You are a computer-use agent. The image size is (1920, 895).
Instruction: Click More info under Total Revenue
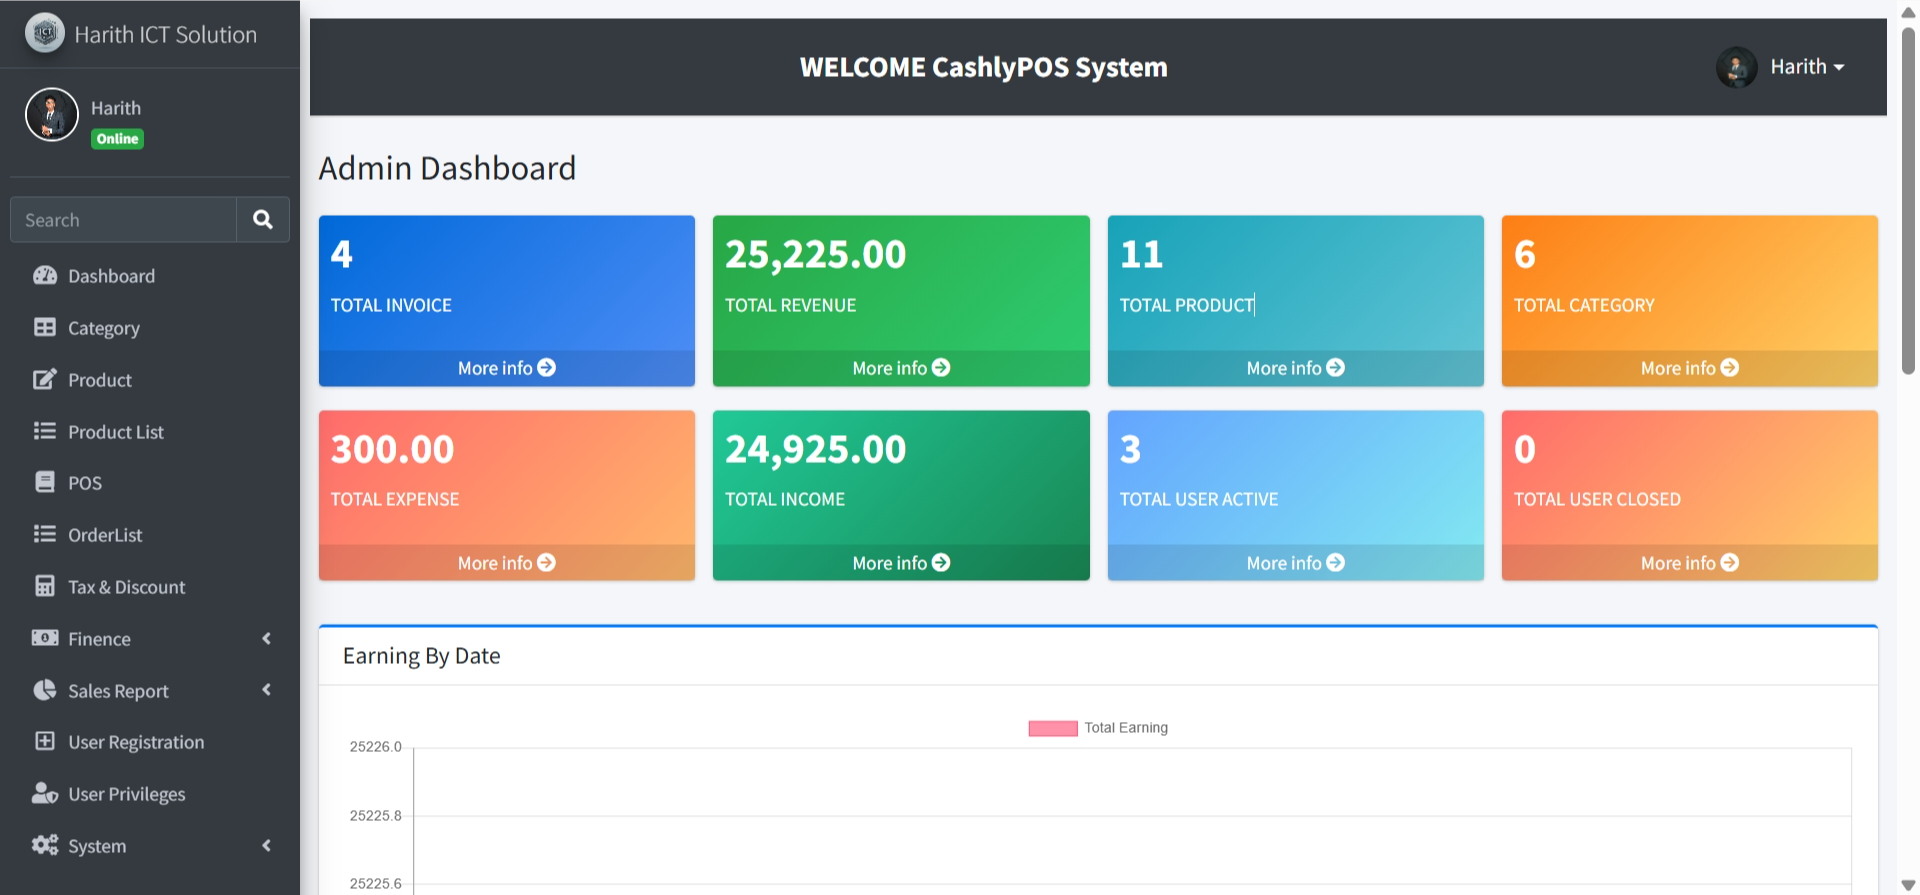(x=900, y=368)
